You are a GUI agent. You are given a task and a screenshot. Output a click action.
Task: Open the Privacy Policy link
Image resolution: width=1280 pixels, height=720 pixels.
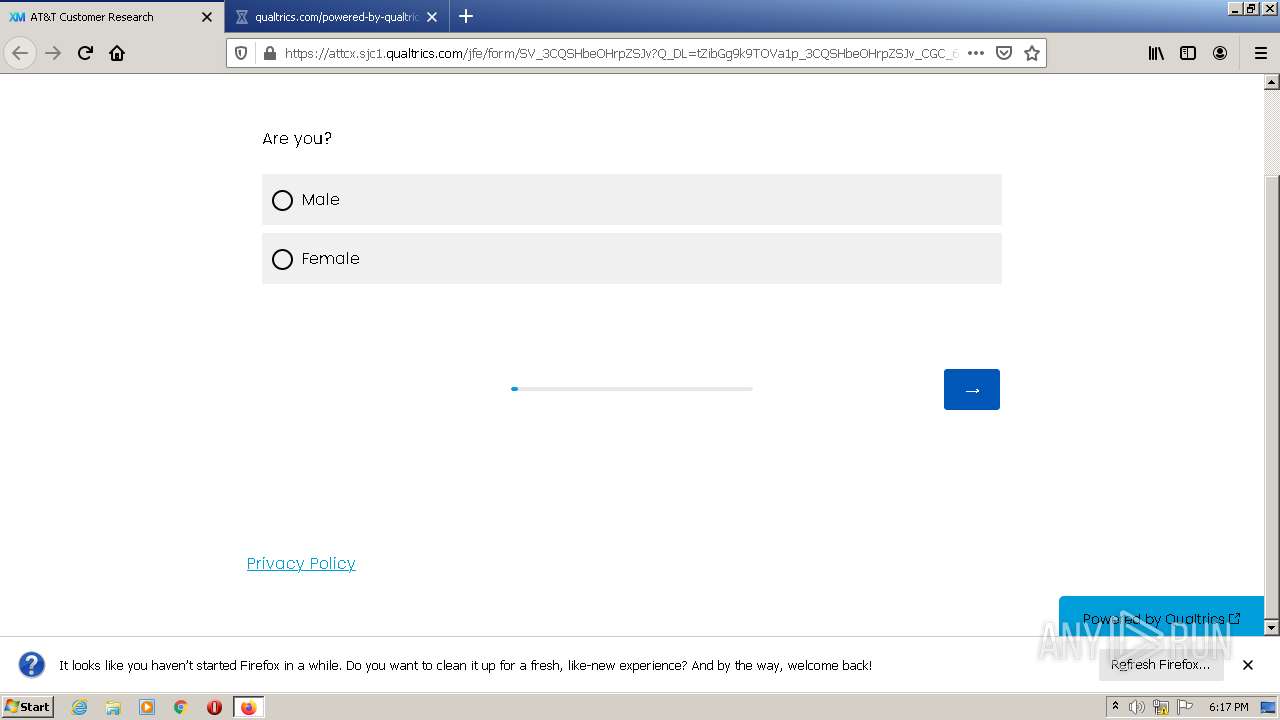click(x=301, y=563)
